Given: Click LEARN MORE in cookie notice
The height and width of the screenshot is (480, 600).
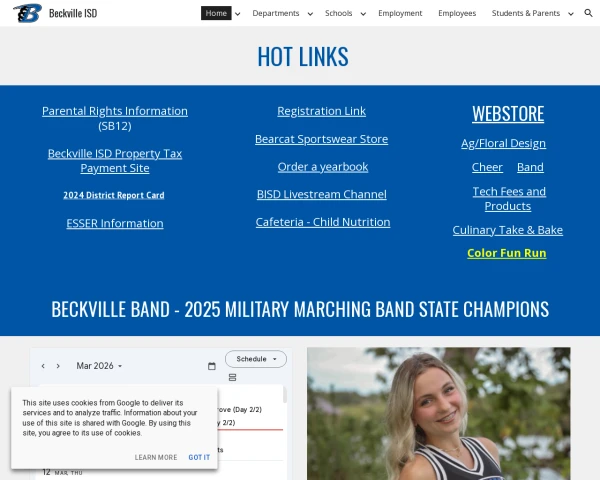Looking at the screenshot, I should pos(156,457).
